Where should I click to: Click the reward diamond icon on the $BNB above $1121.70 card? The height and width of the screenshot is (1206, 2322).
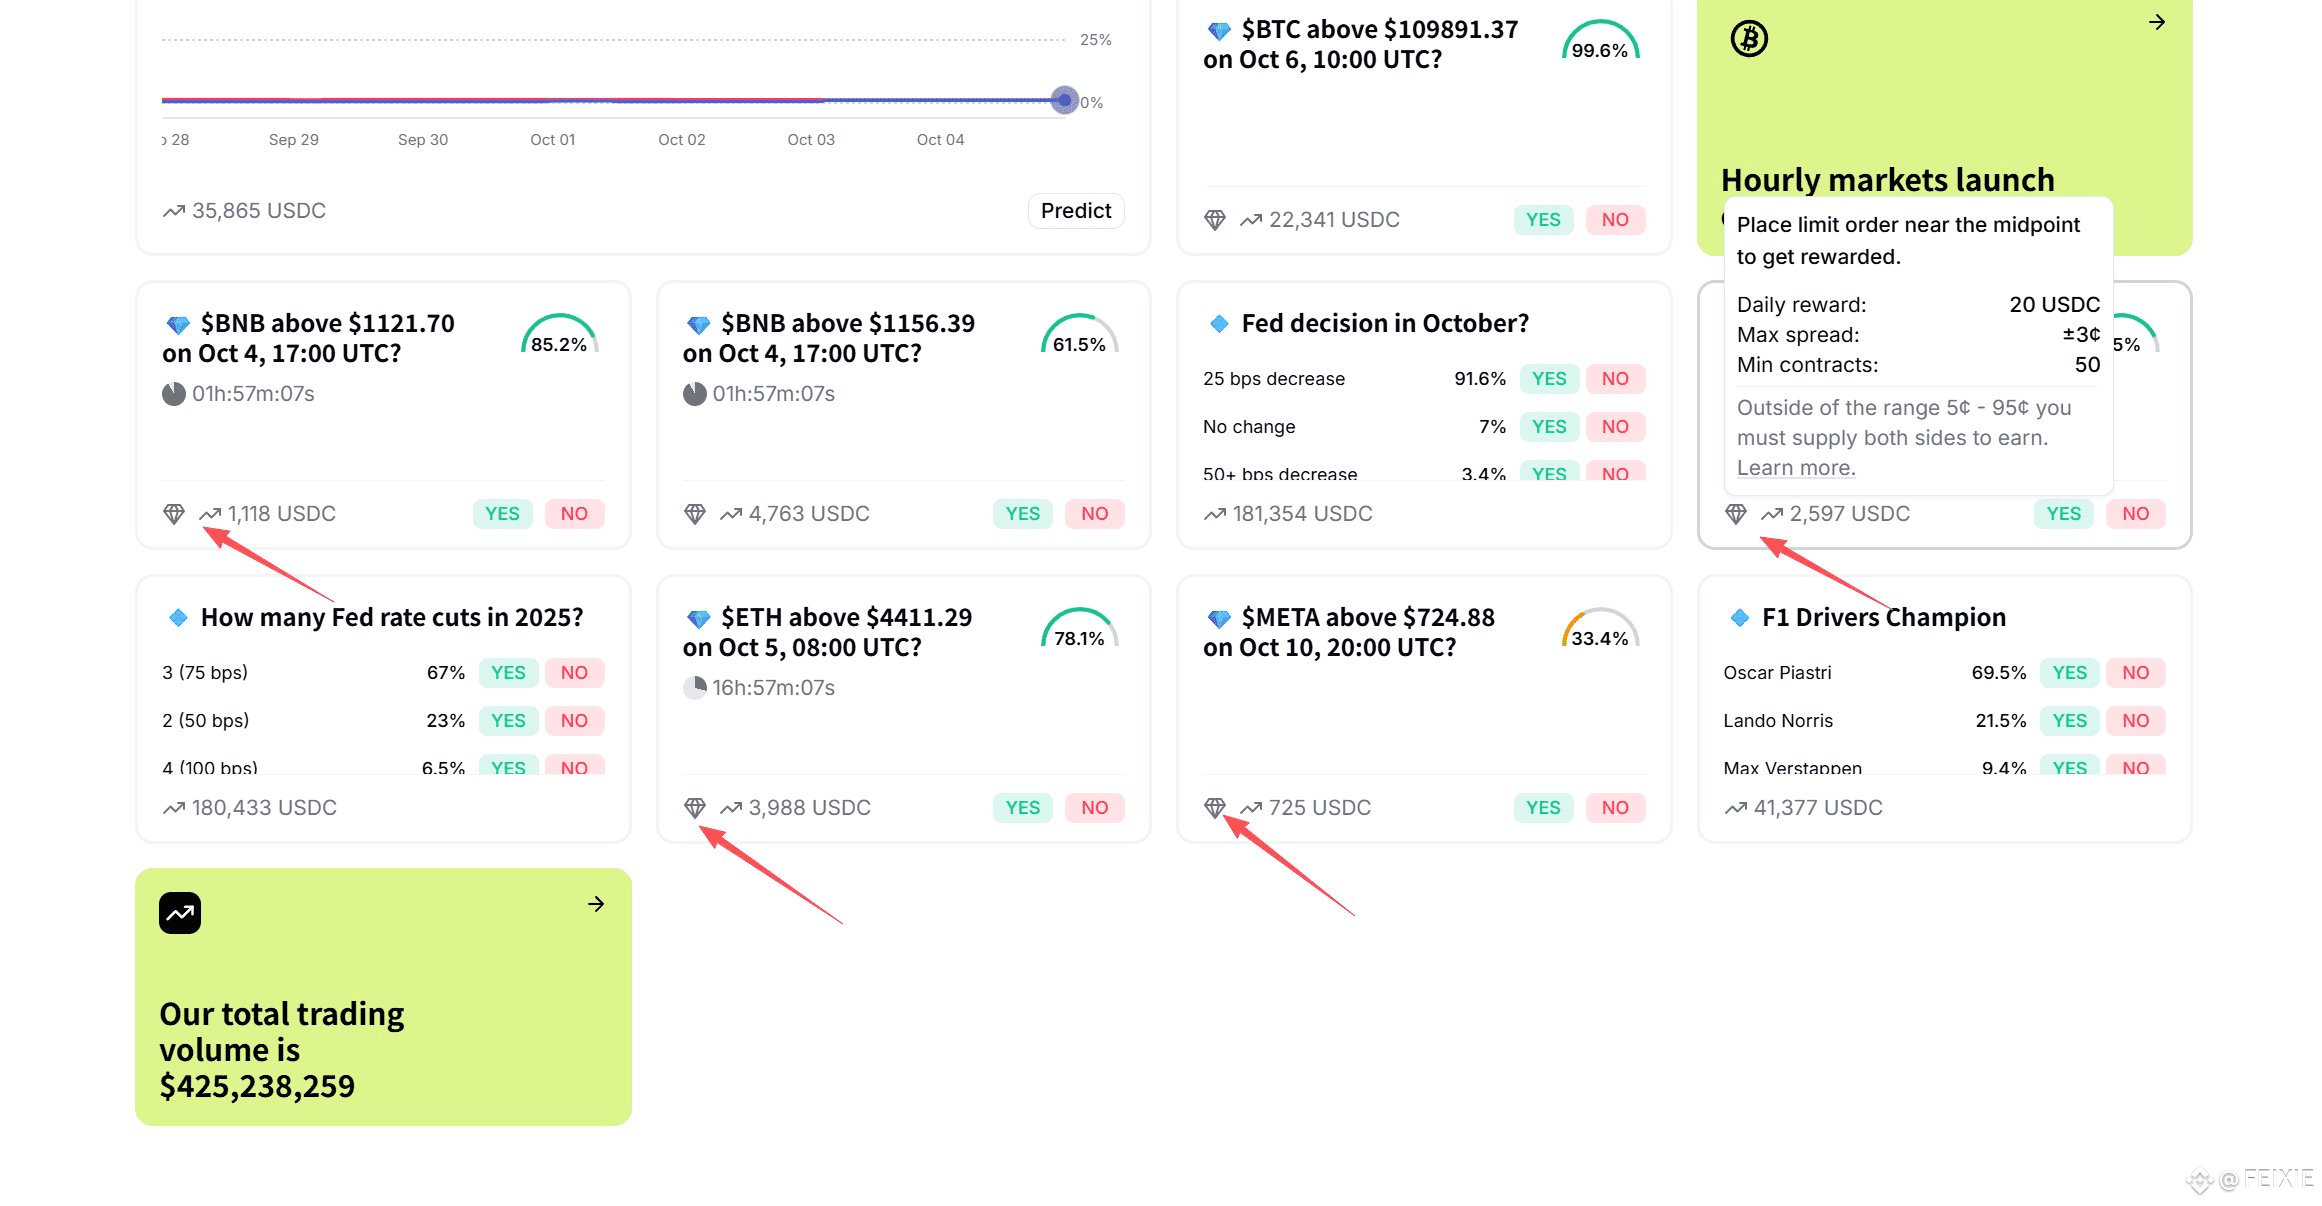(x=174, y=513)
